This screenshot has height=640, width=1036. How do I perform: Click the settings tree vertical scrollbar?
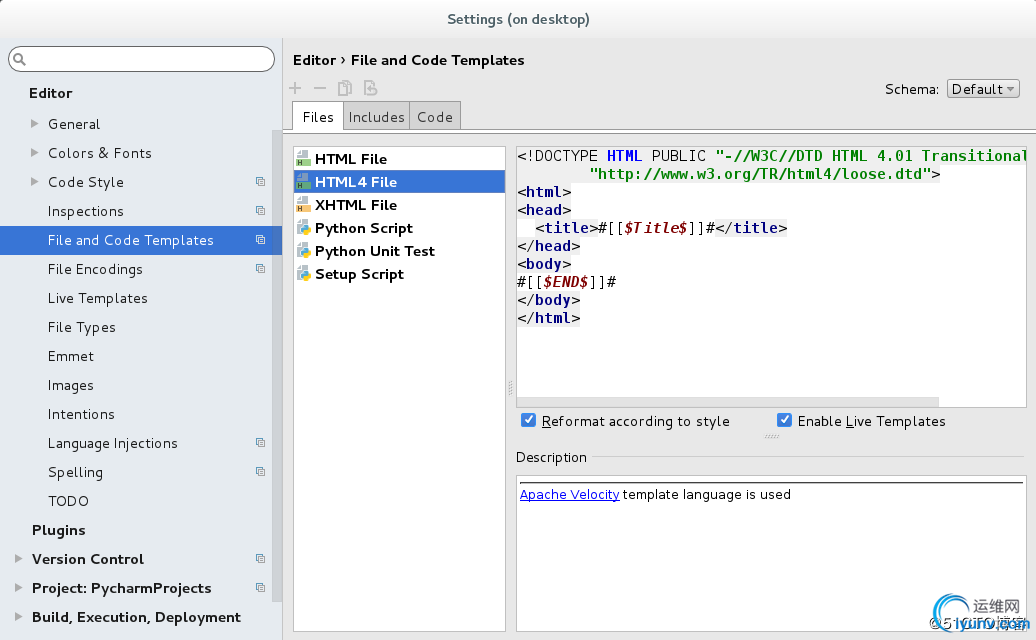277,365
